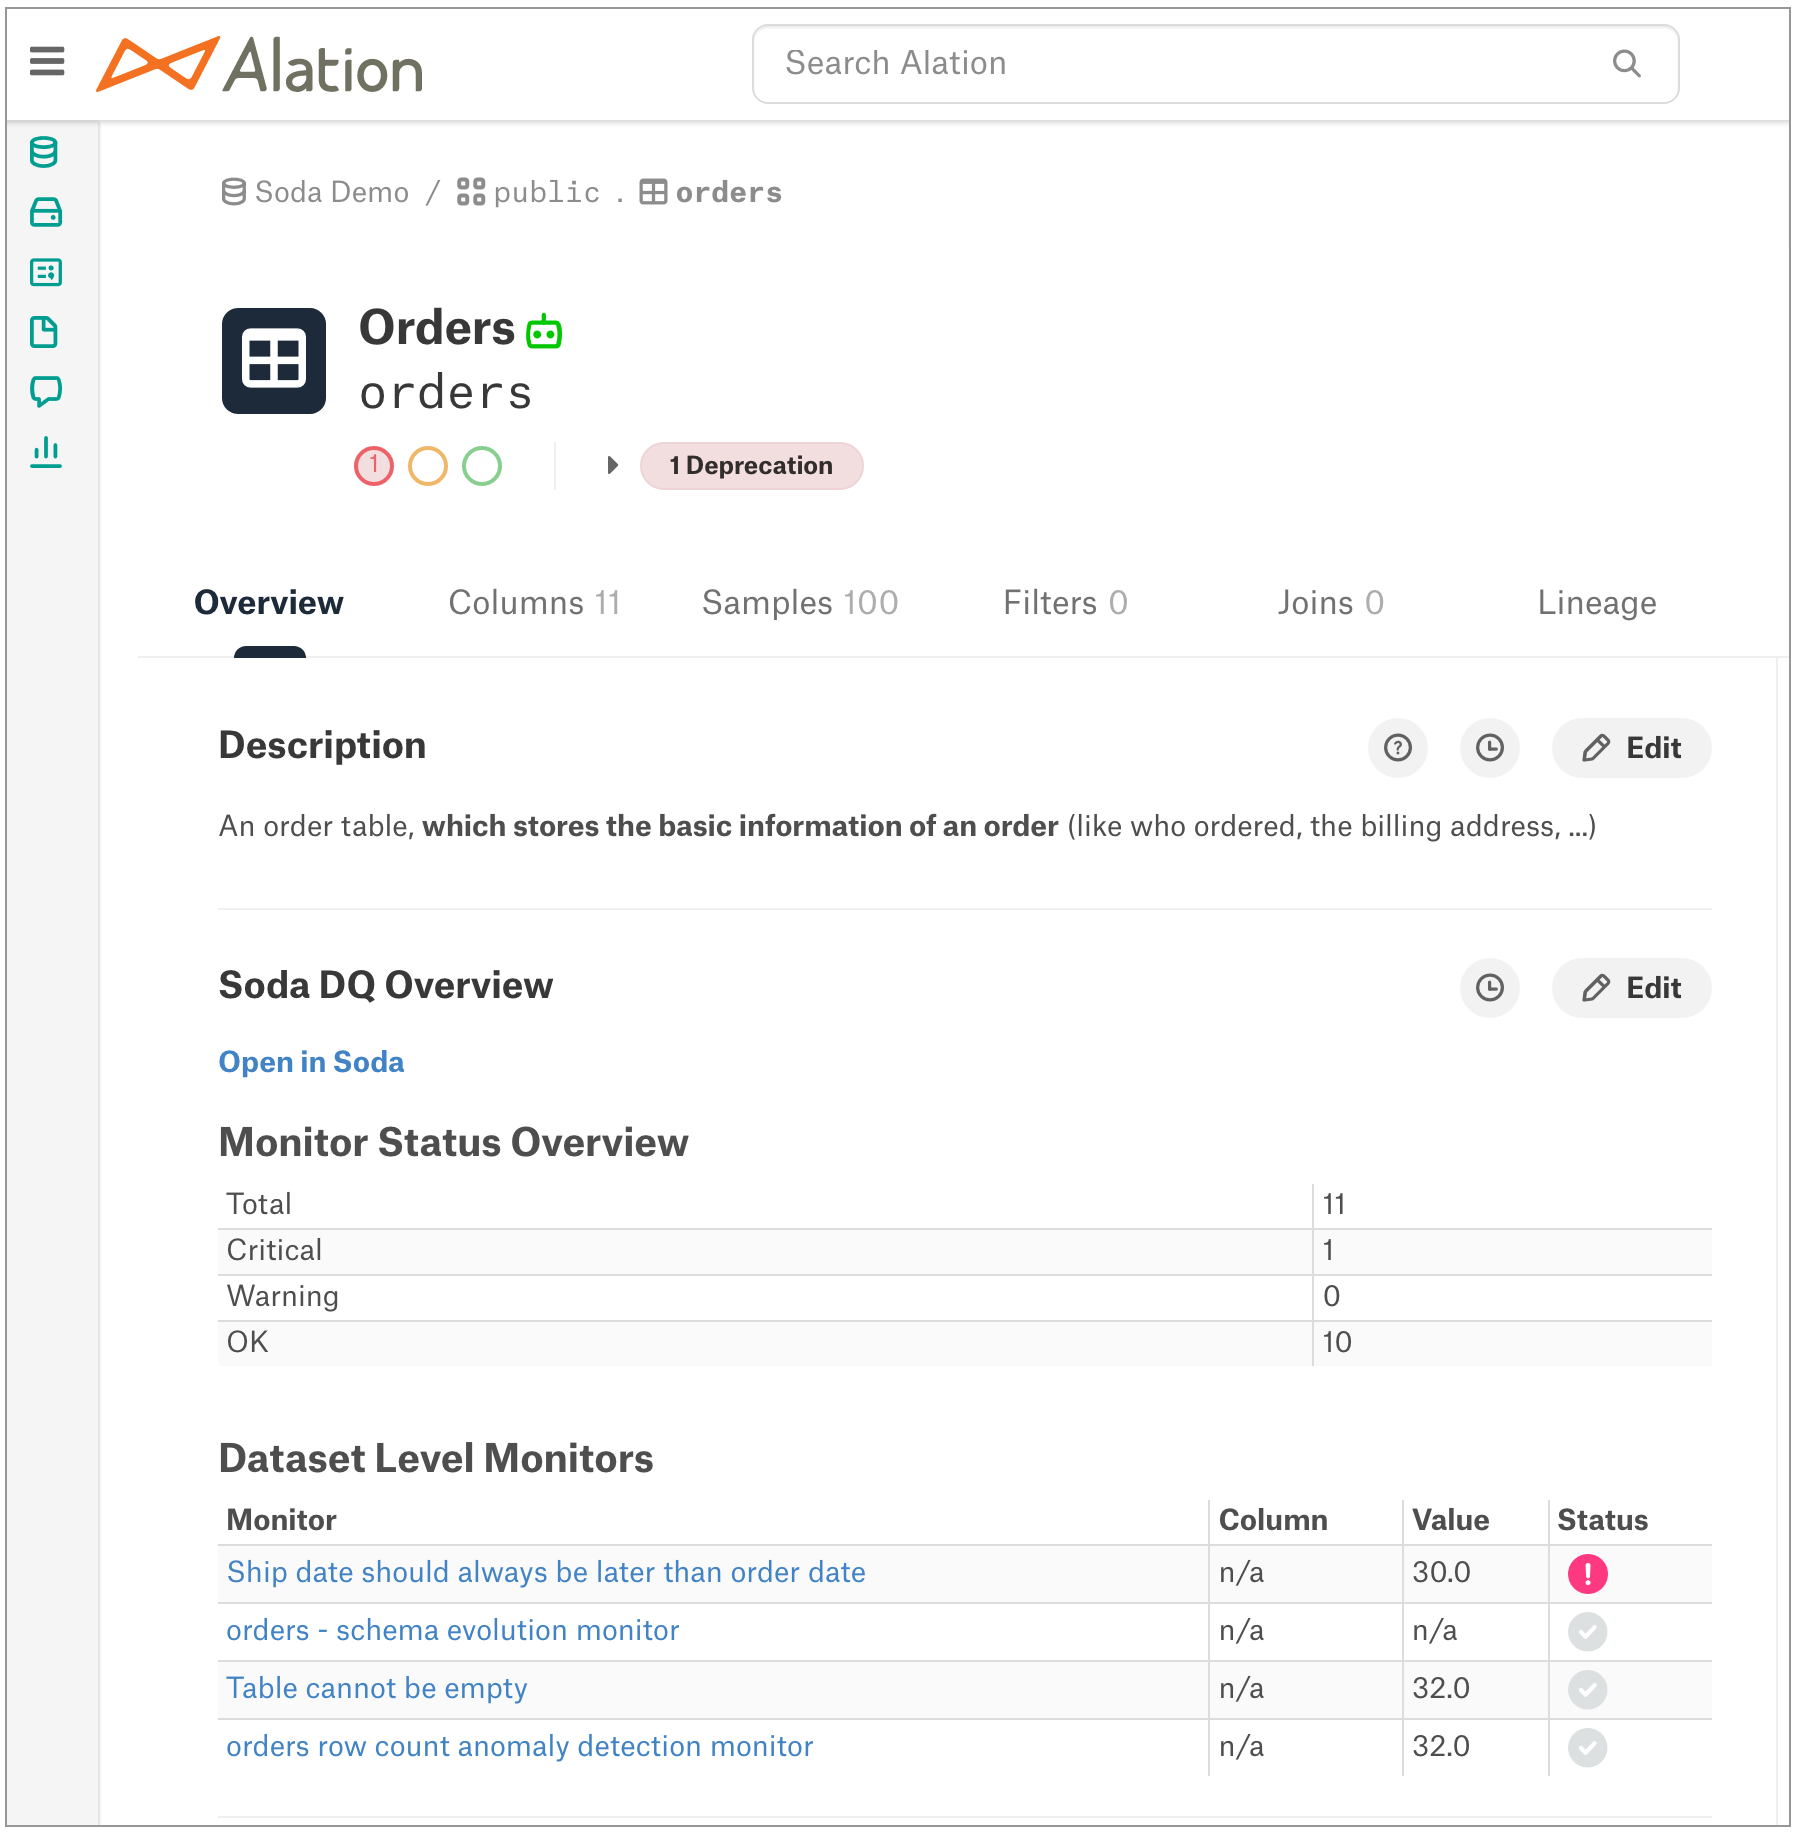Click into the Search Alation field
Screen dimensions: 1800x1842
point(1215,64)
